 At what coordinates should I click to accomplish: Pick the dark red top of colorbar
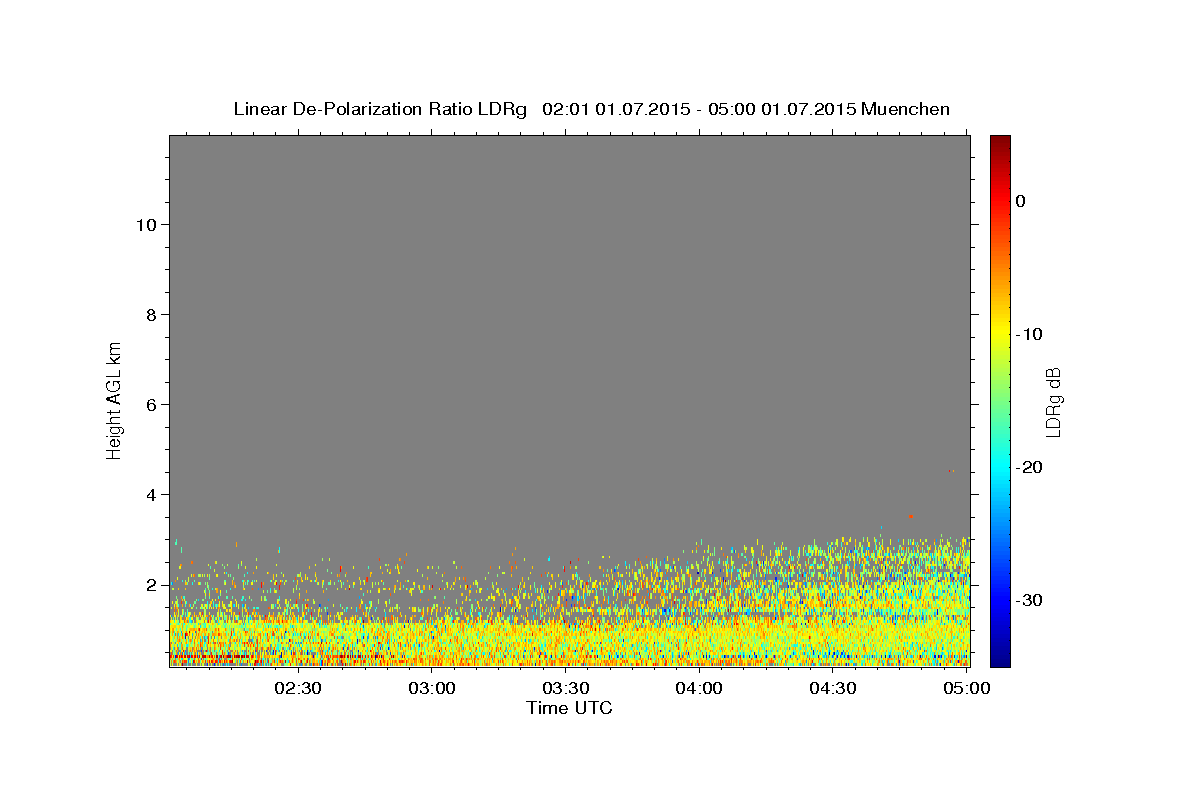(1000, 142)
